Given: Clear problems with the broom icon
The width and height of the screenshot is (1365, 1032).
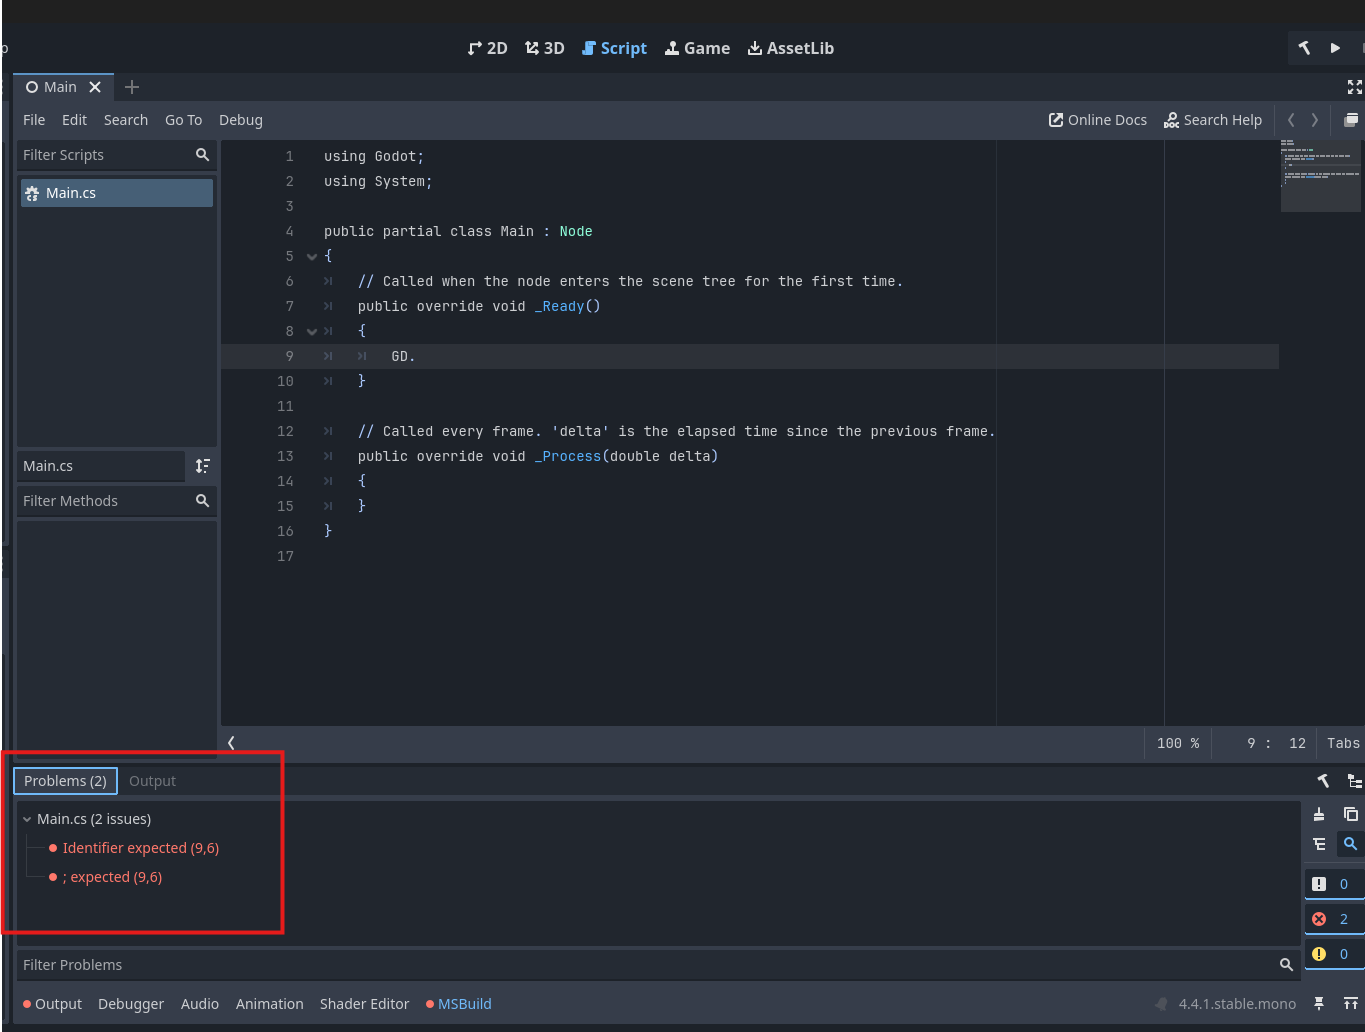Looking at the screenshot, I should point(1319,814).
